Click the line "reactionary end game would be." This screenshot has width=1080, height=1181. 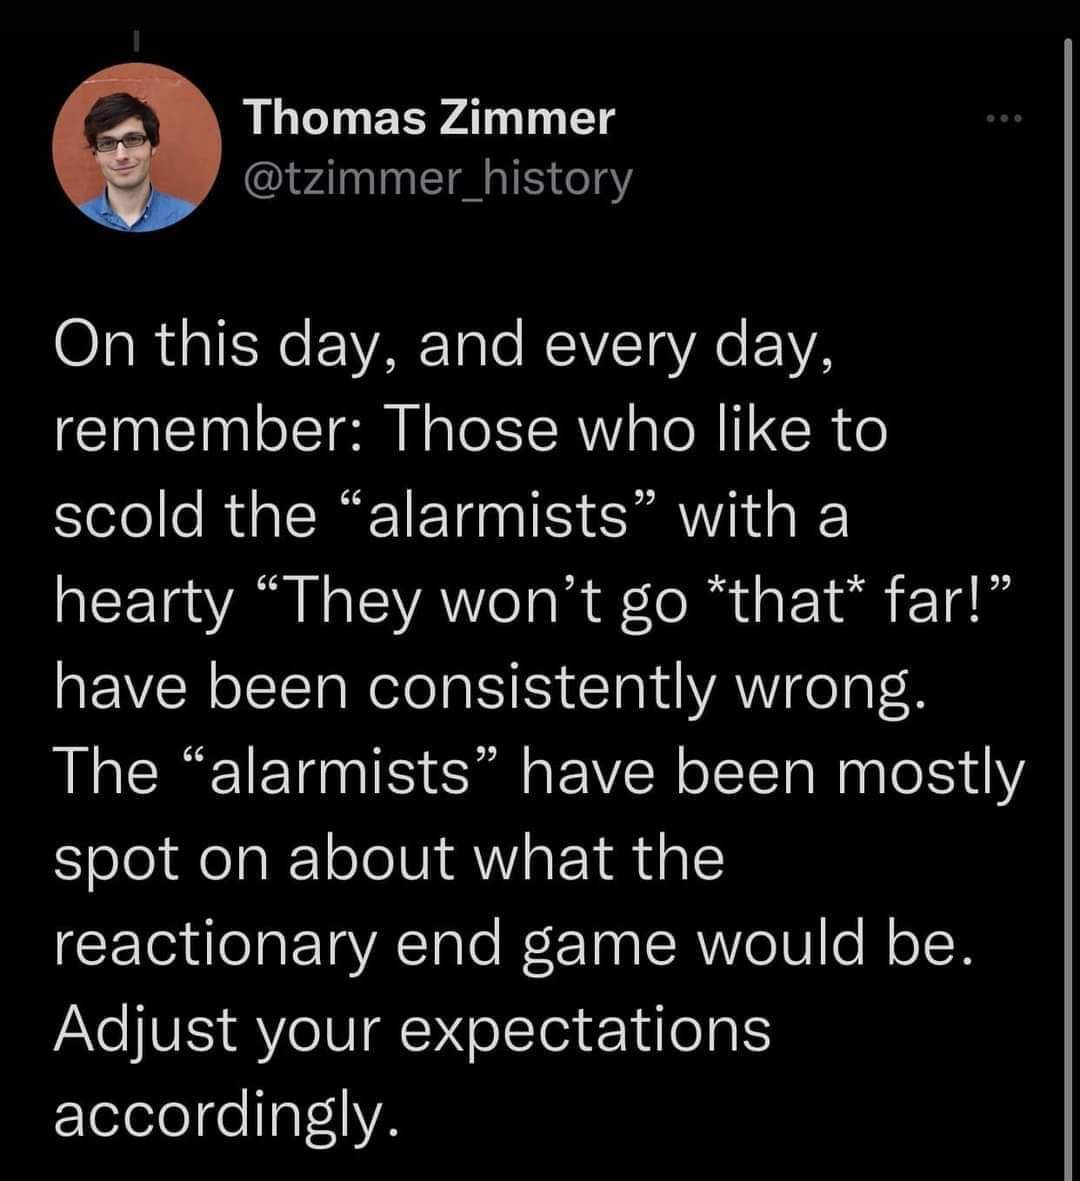(x=511, y=945)
